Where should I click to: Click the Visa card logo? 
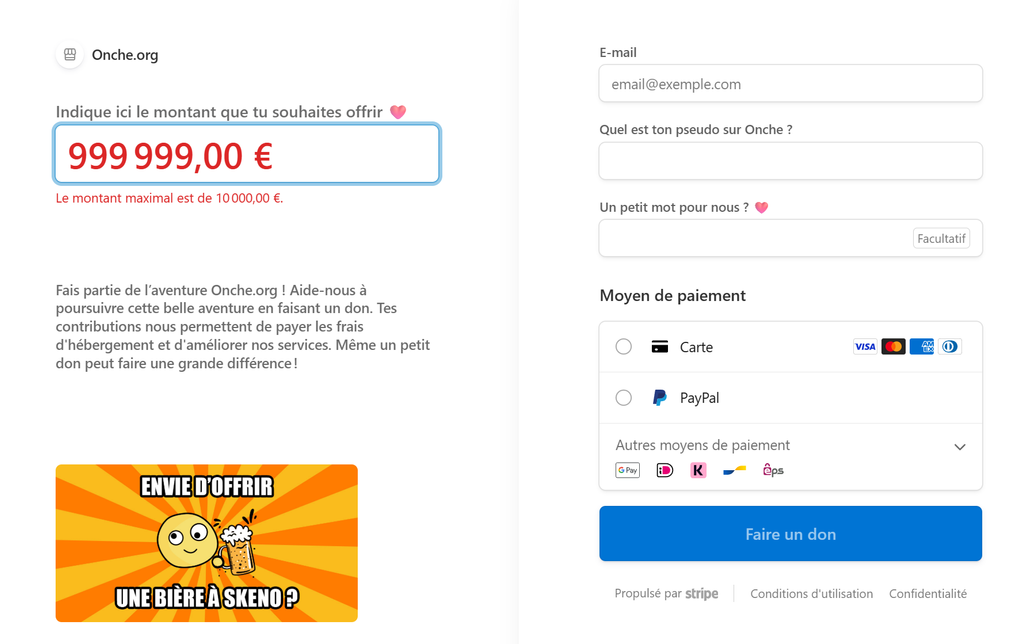tap(865, 347)
